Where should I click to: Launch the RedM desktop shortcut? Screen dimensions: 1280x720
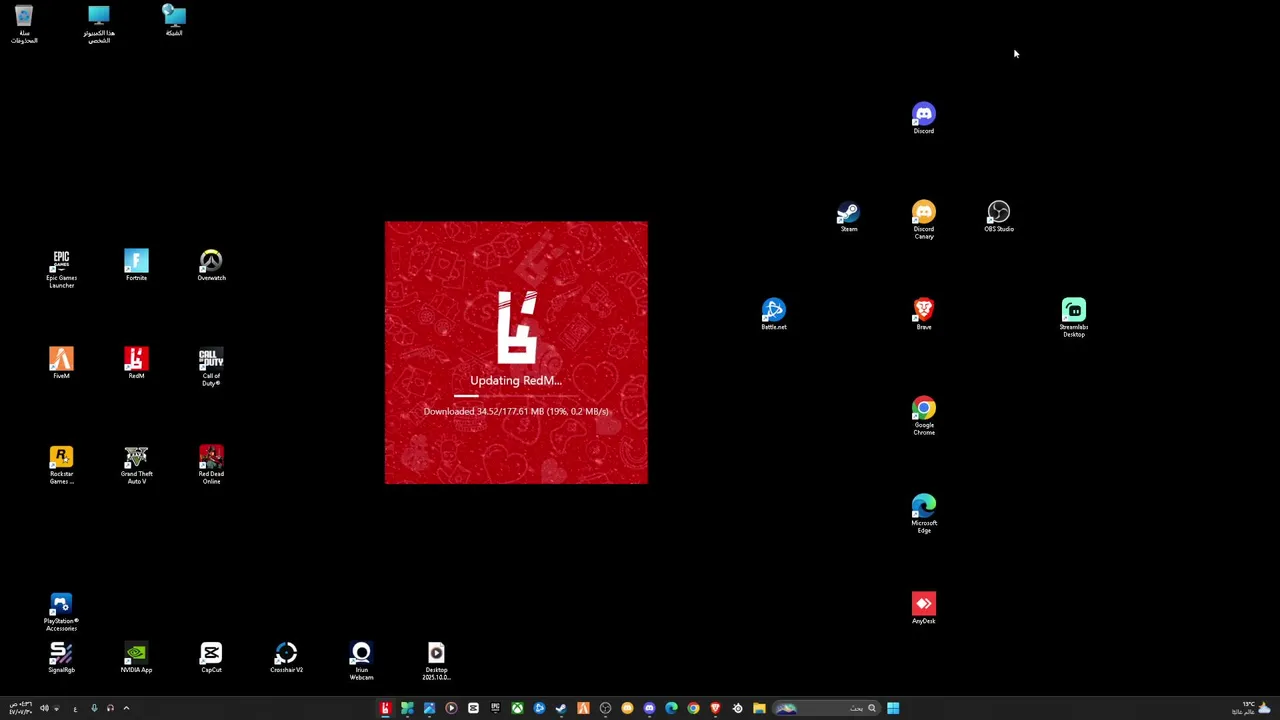pyautogui.click(x=136, y=363)
